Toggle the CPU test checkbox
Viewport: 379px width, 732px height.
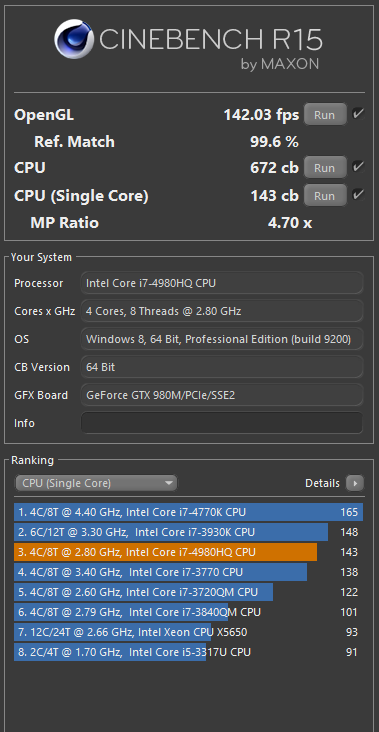358,167
